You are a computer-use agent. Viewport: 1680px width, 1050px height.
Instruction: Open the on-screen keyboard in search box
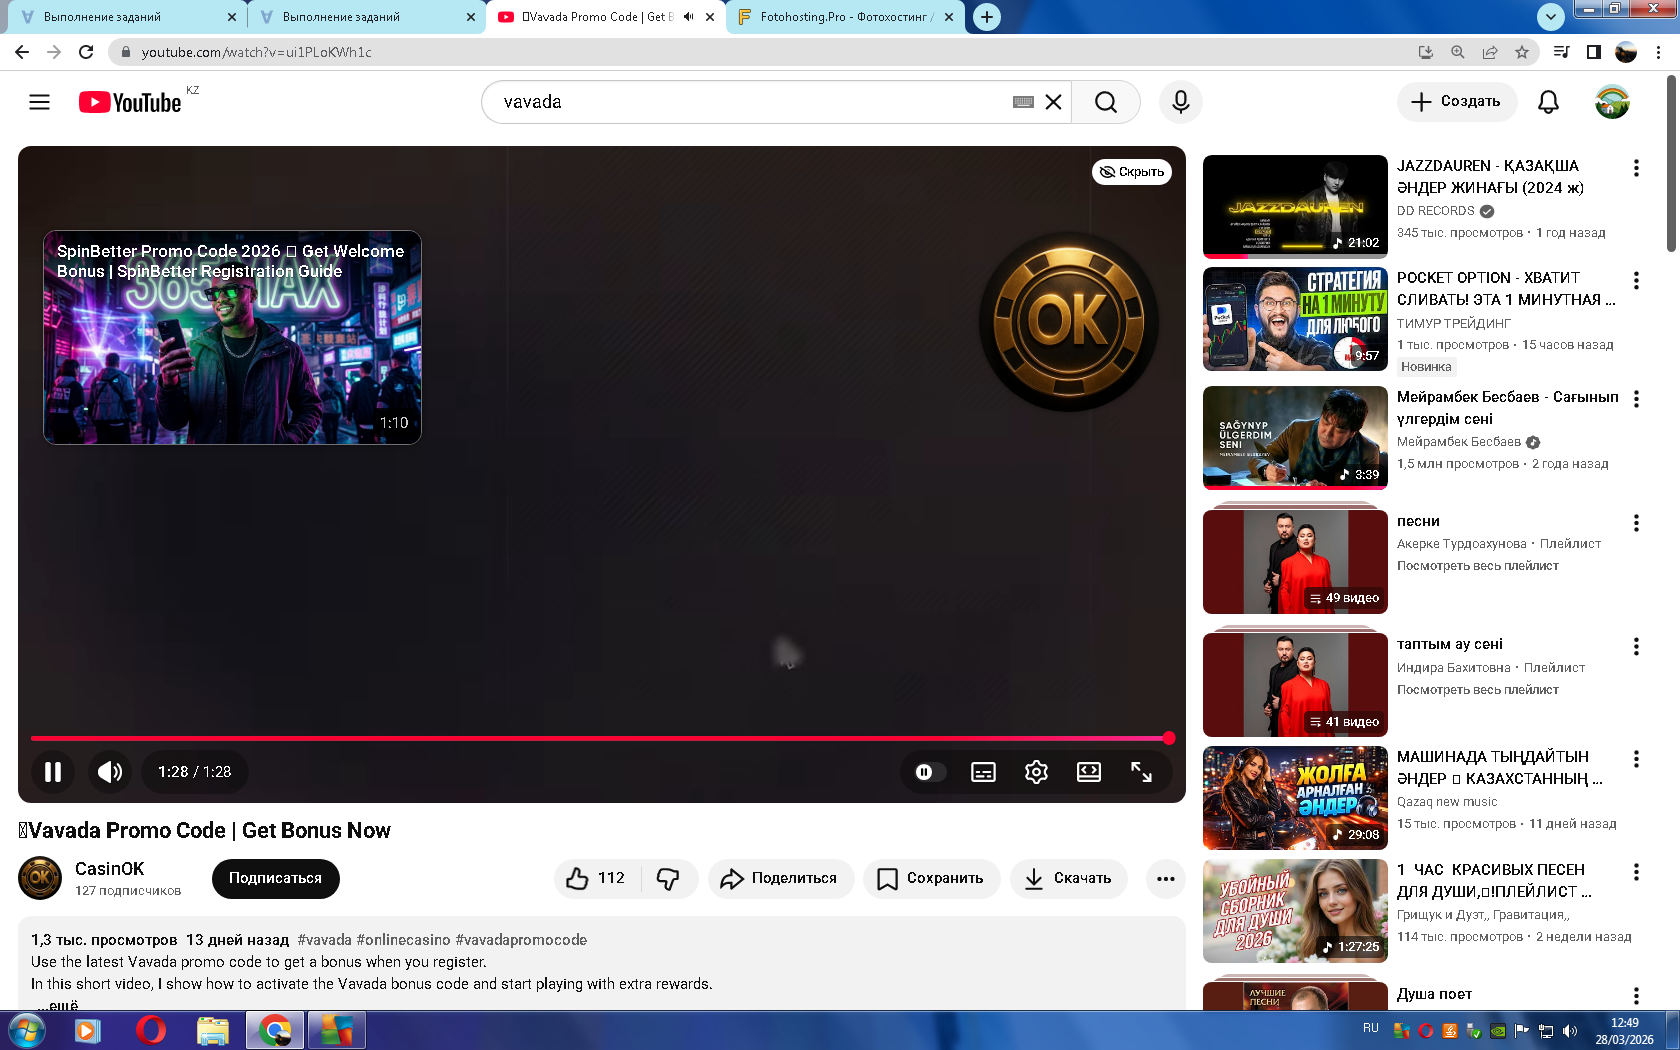(1023, 102)
